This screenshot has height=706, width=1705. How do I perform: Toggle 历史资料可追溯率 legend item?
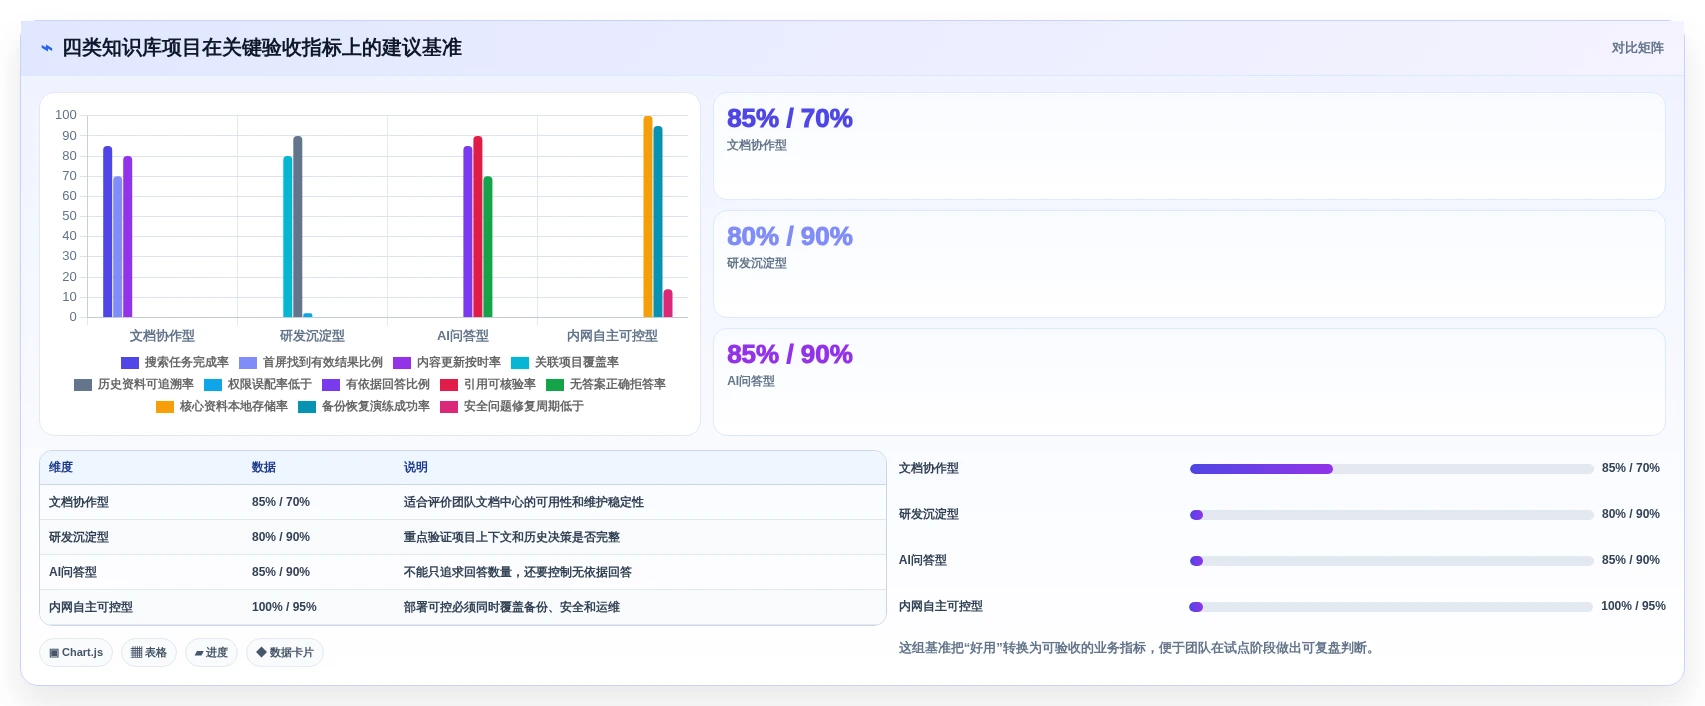click(x=134, y=385)
